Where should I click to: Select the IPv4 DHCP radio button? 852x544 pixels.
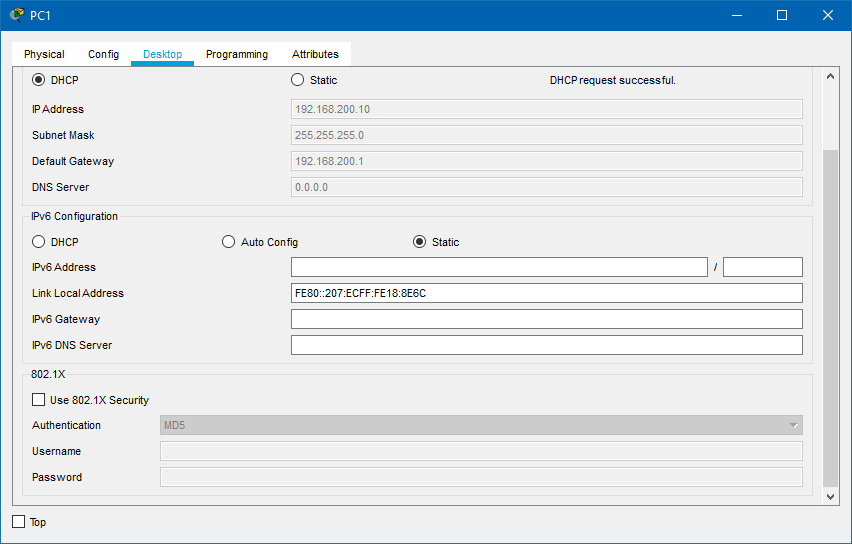click(x=39, y=80)
